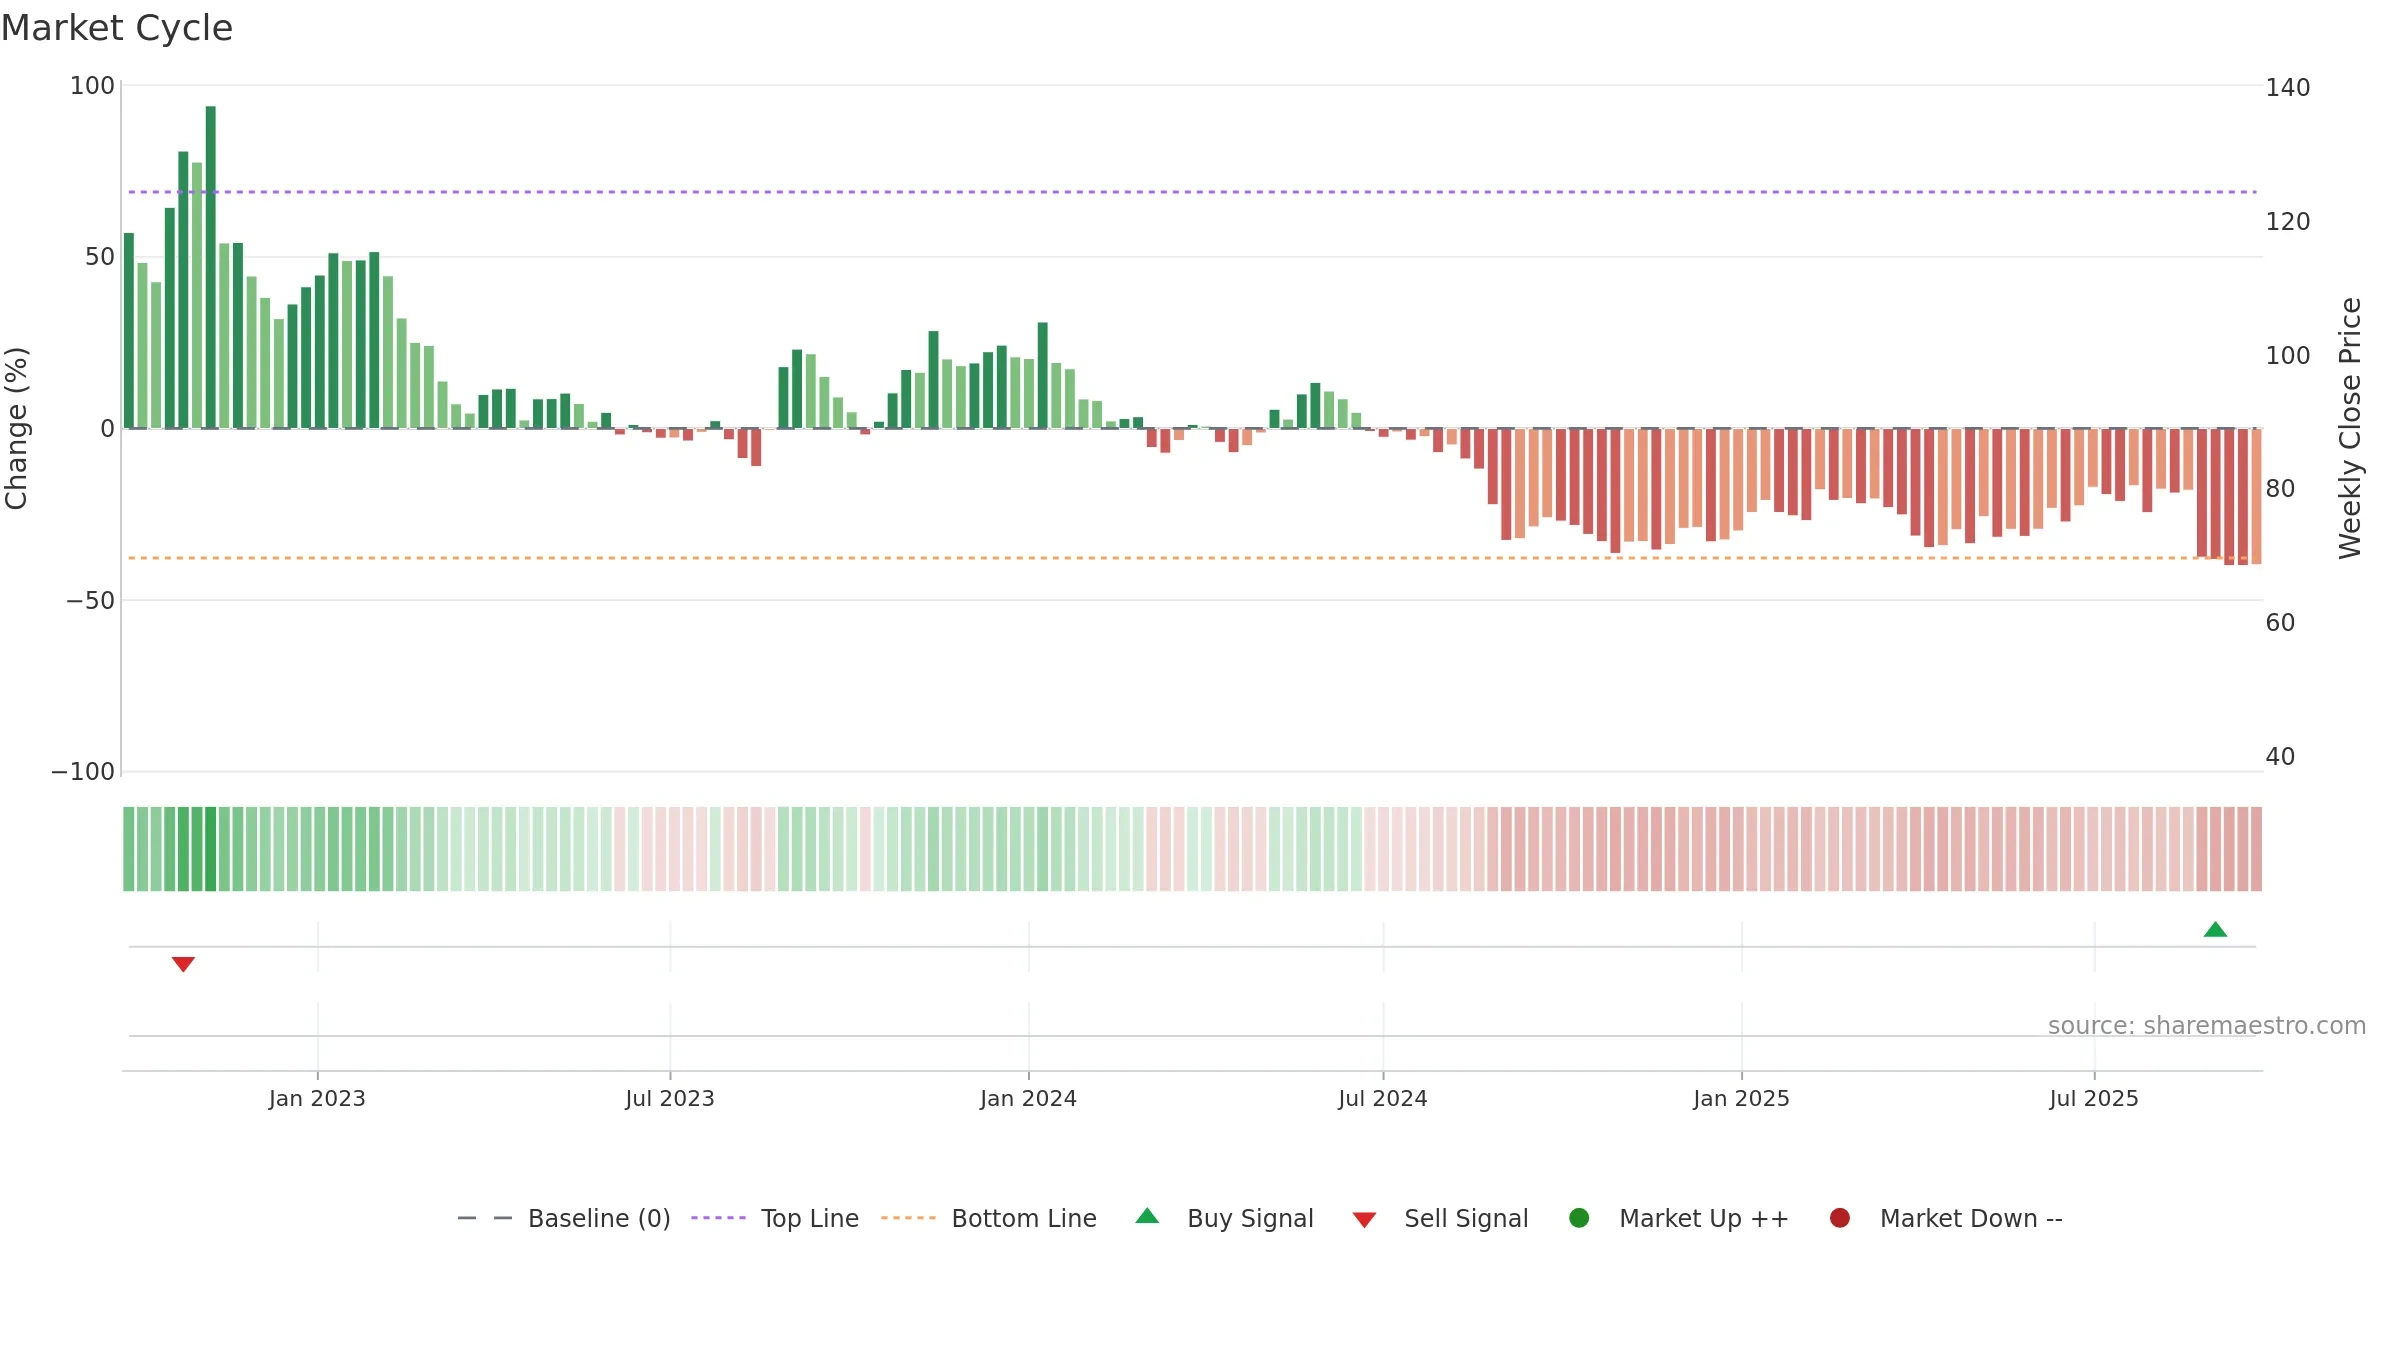Click the left axis 50 tick label
Screen dimensions: 2400x1350
coord(100,257)
